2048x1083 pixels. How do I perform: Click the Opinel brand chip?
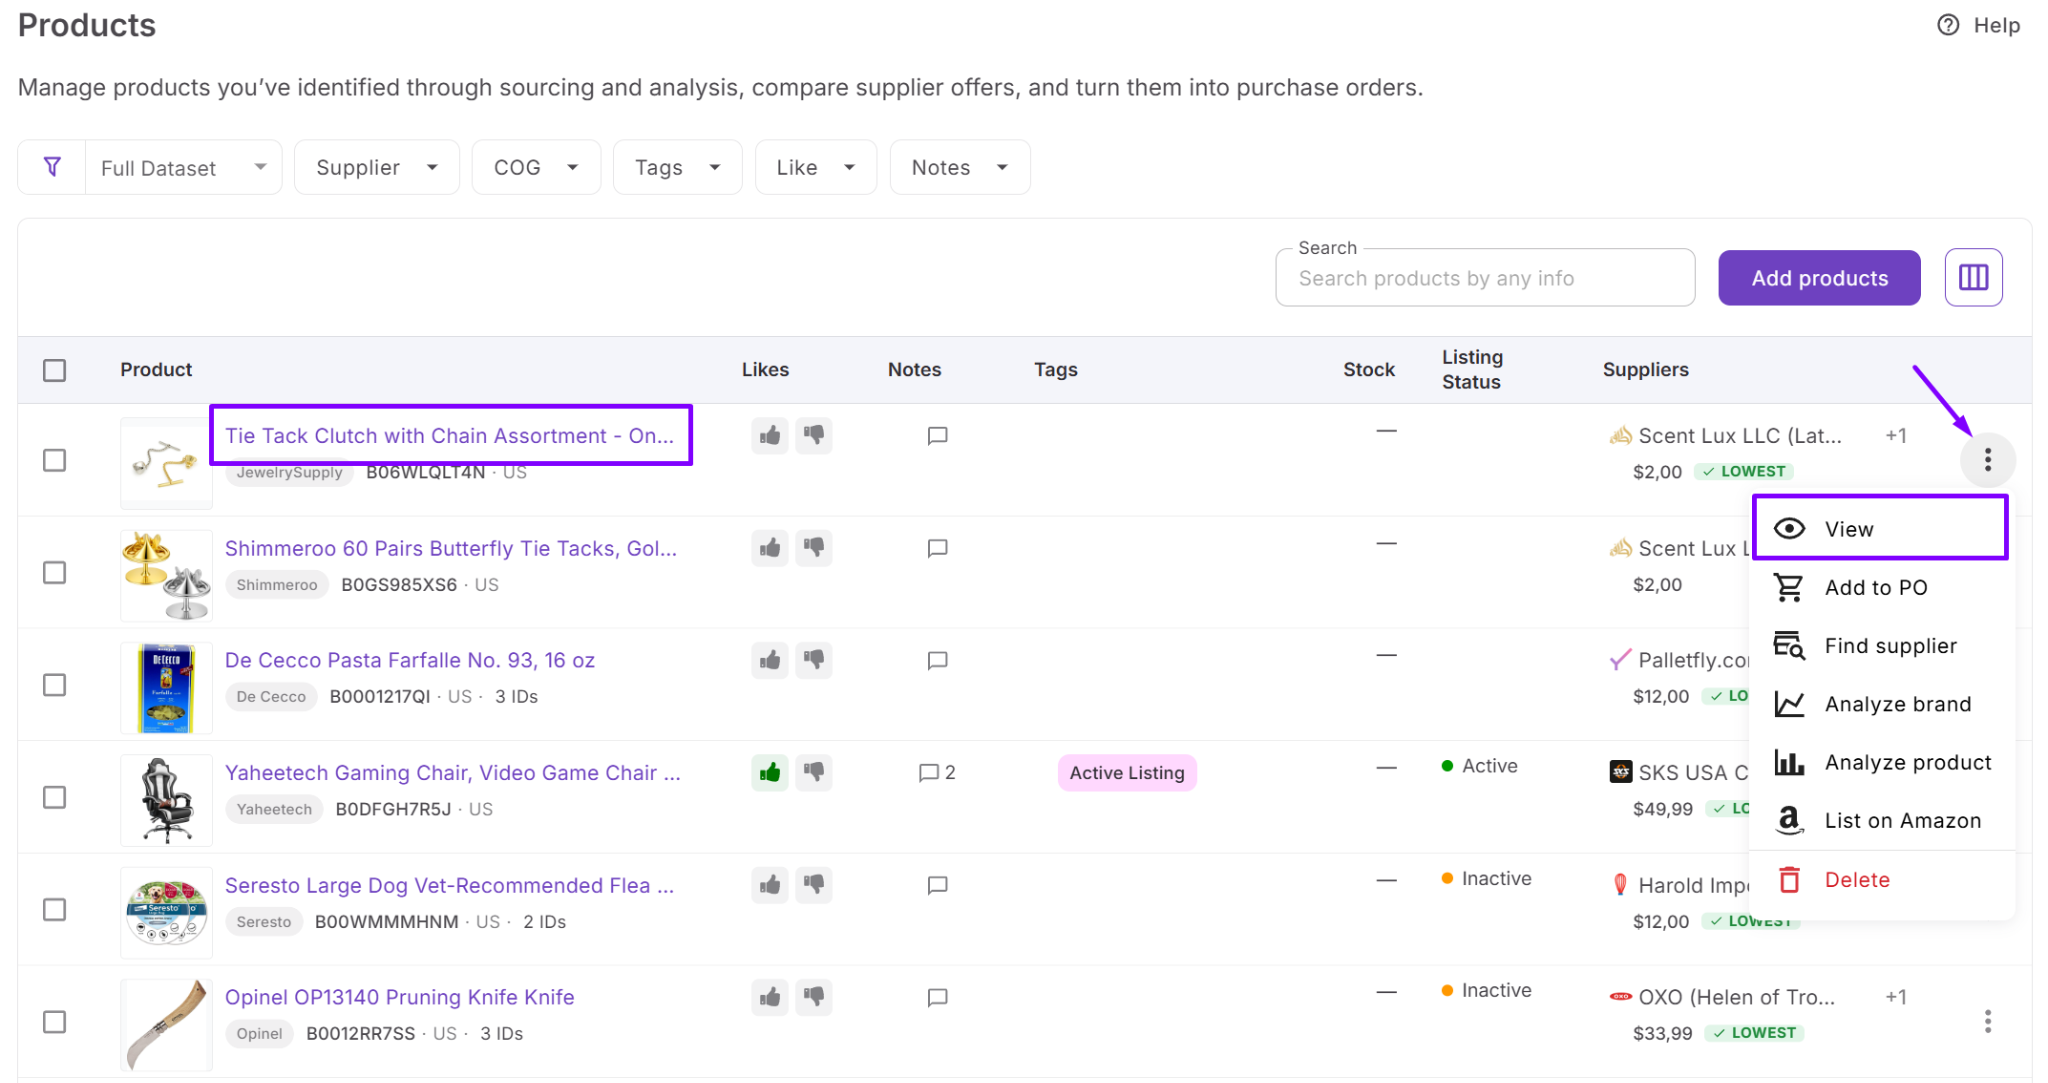[x=259, y=1033]
